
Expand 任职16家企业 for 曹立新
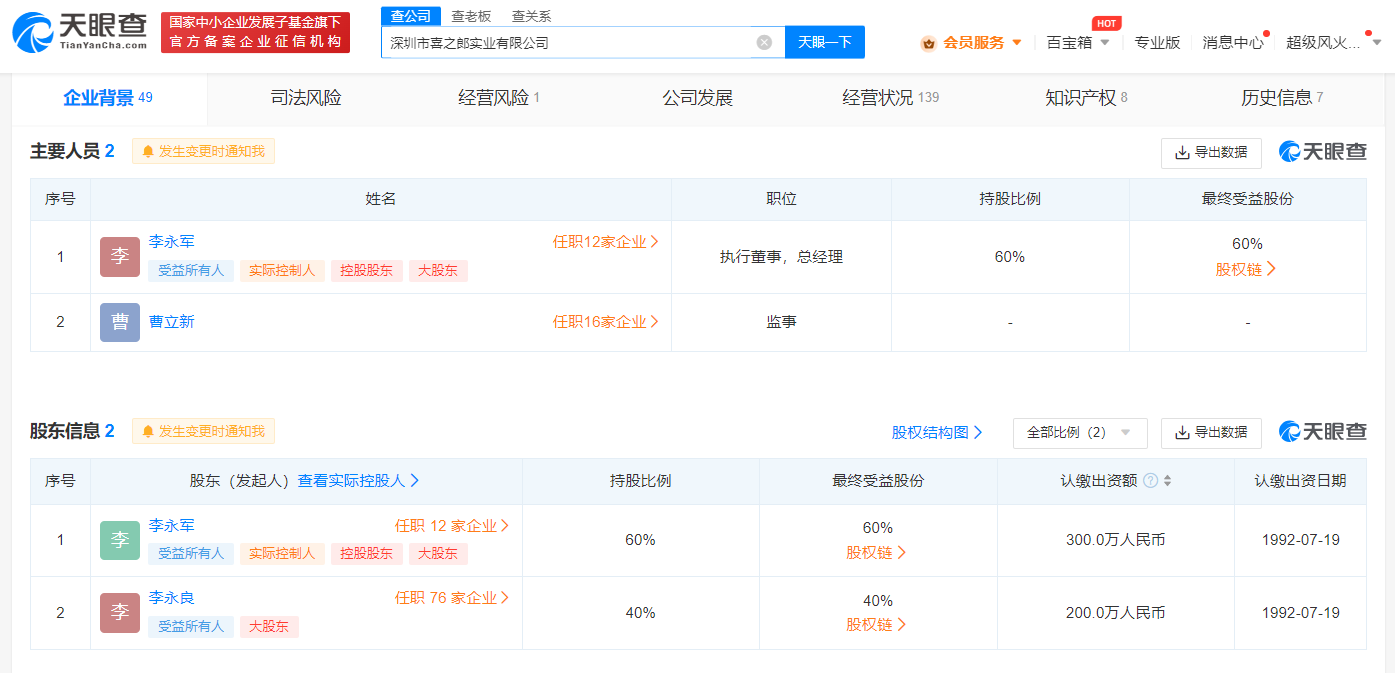click(606, 322)
